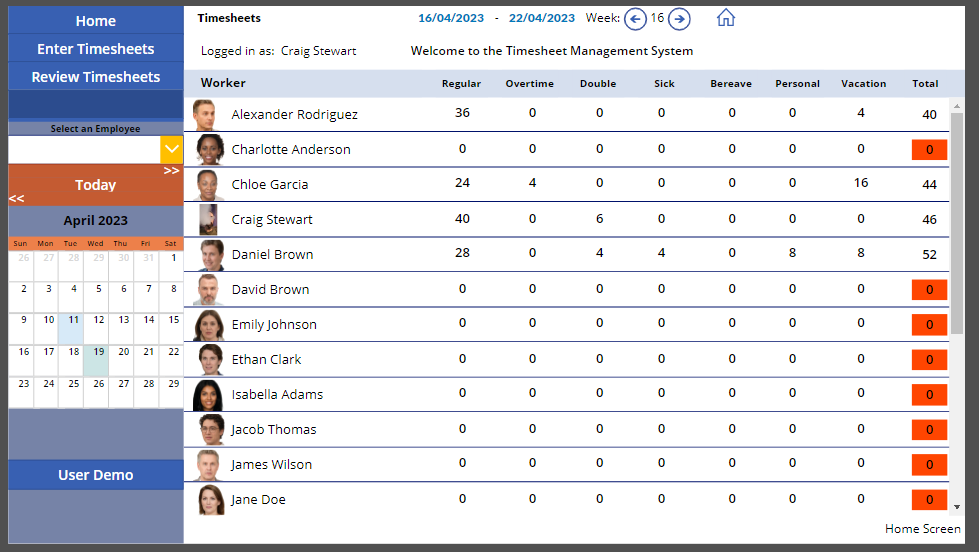Click Daniel Brown's total of 52
Screen dimensions: 979x552
tap(929, 255)
